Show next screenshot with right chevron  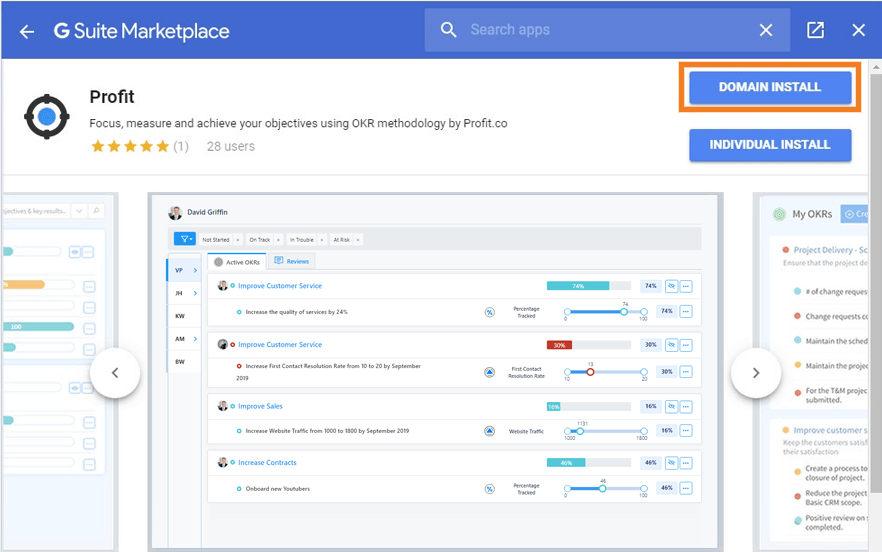(755, 373)
